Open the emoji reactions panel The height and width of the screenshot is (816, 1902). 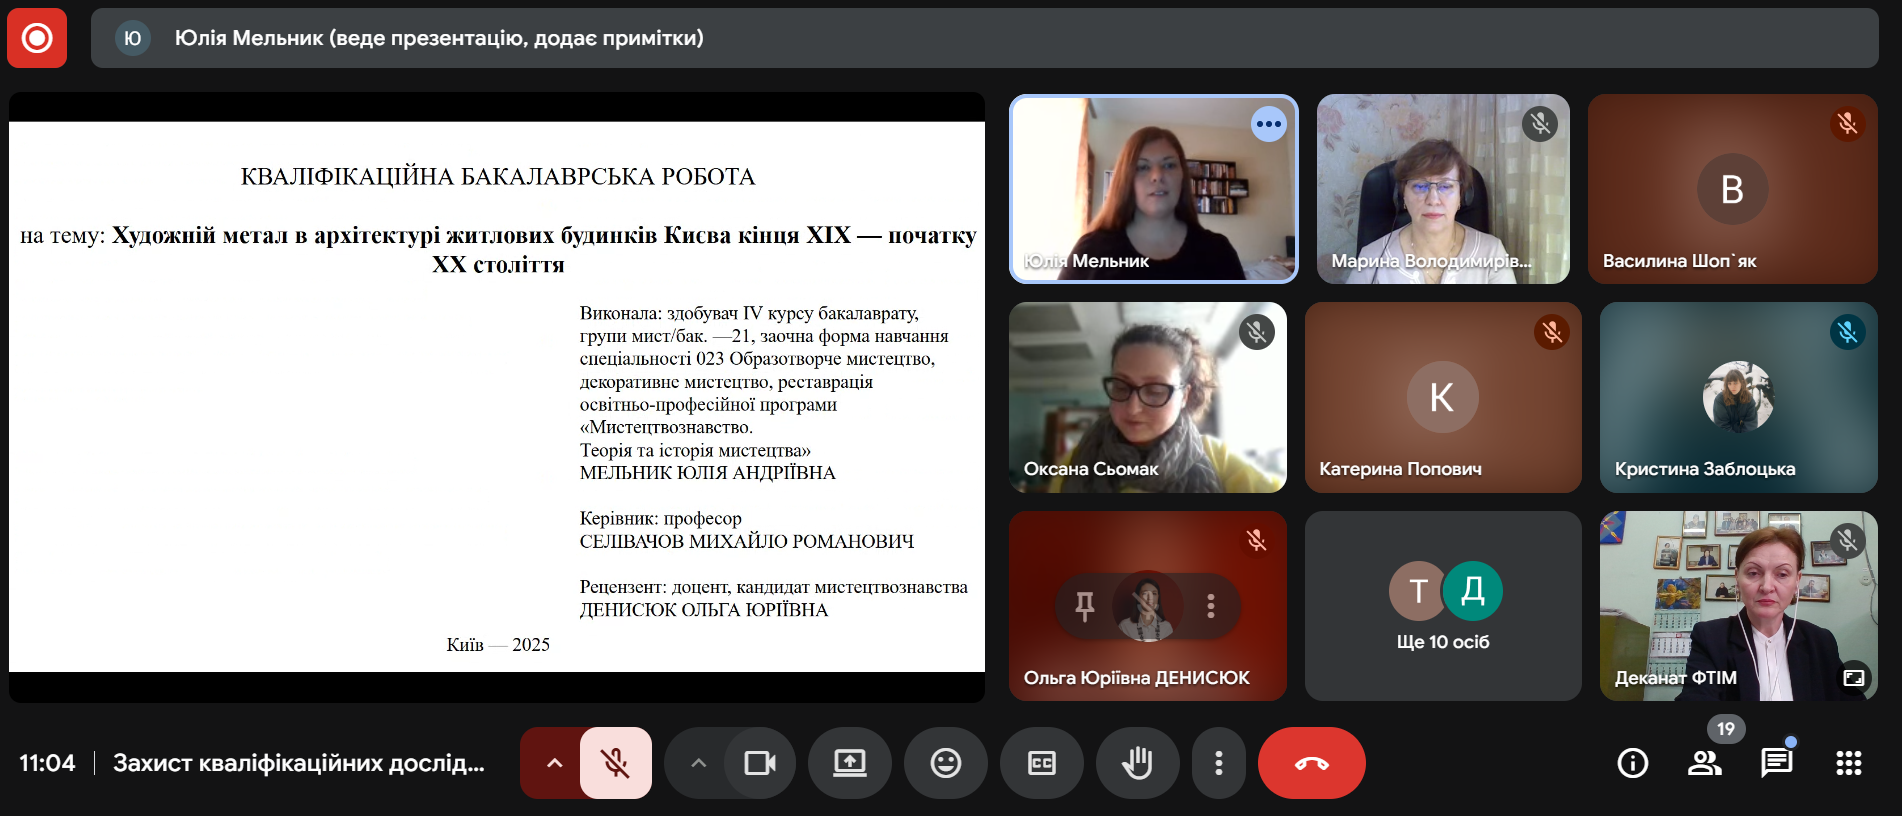pyautogui.click(x=945, y=763)
